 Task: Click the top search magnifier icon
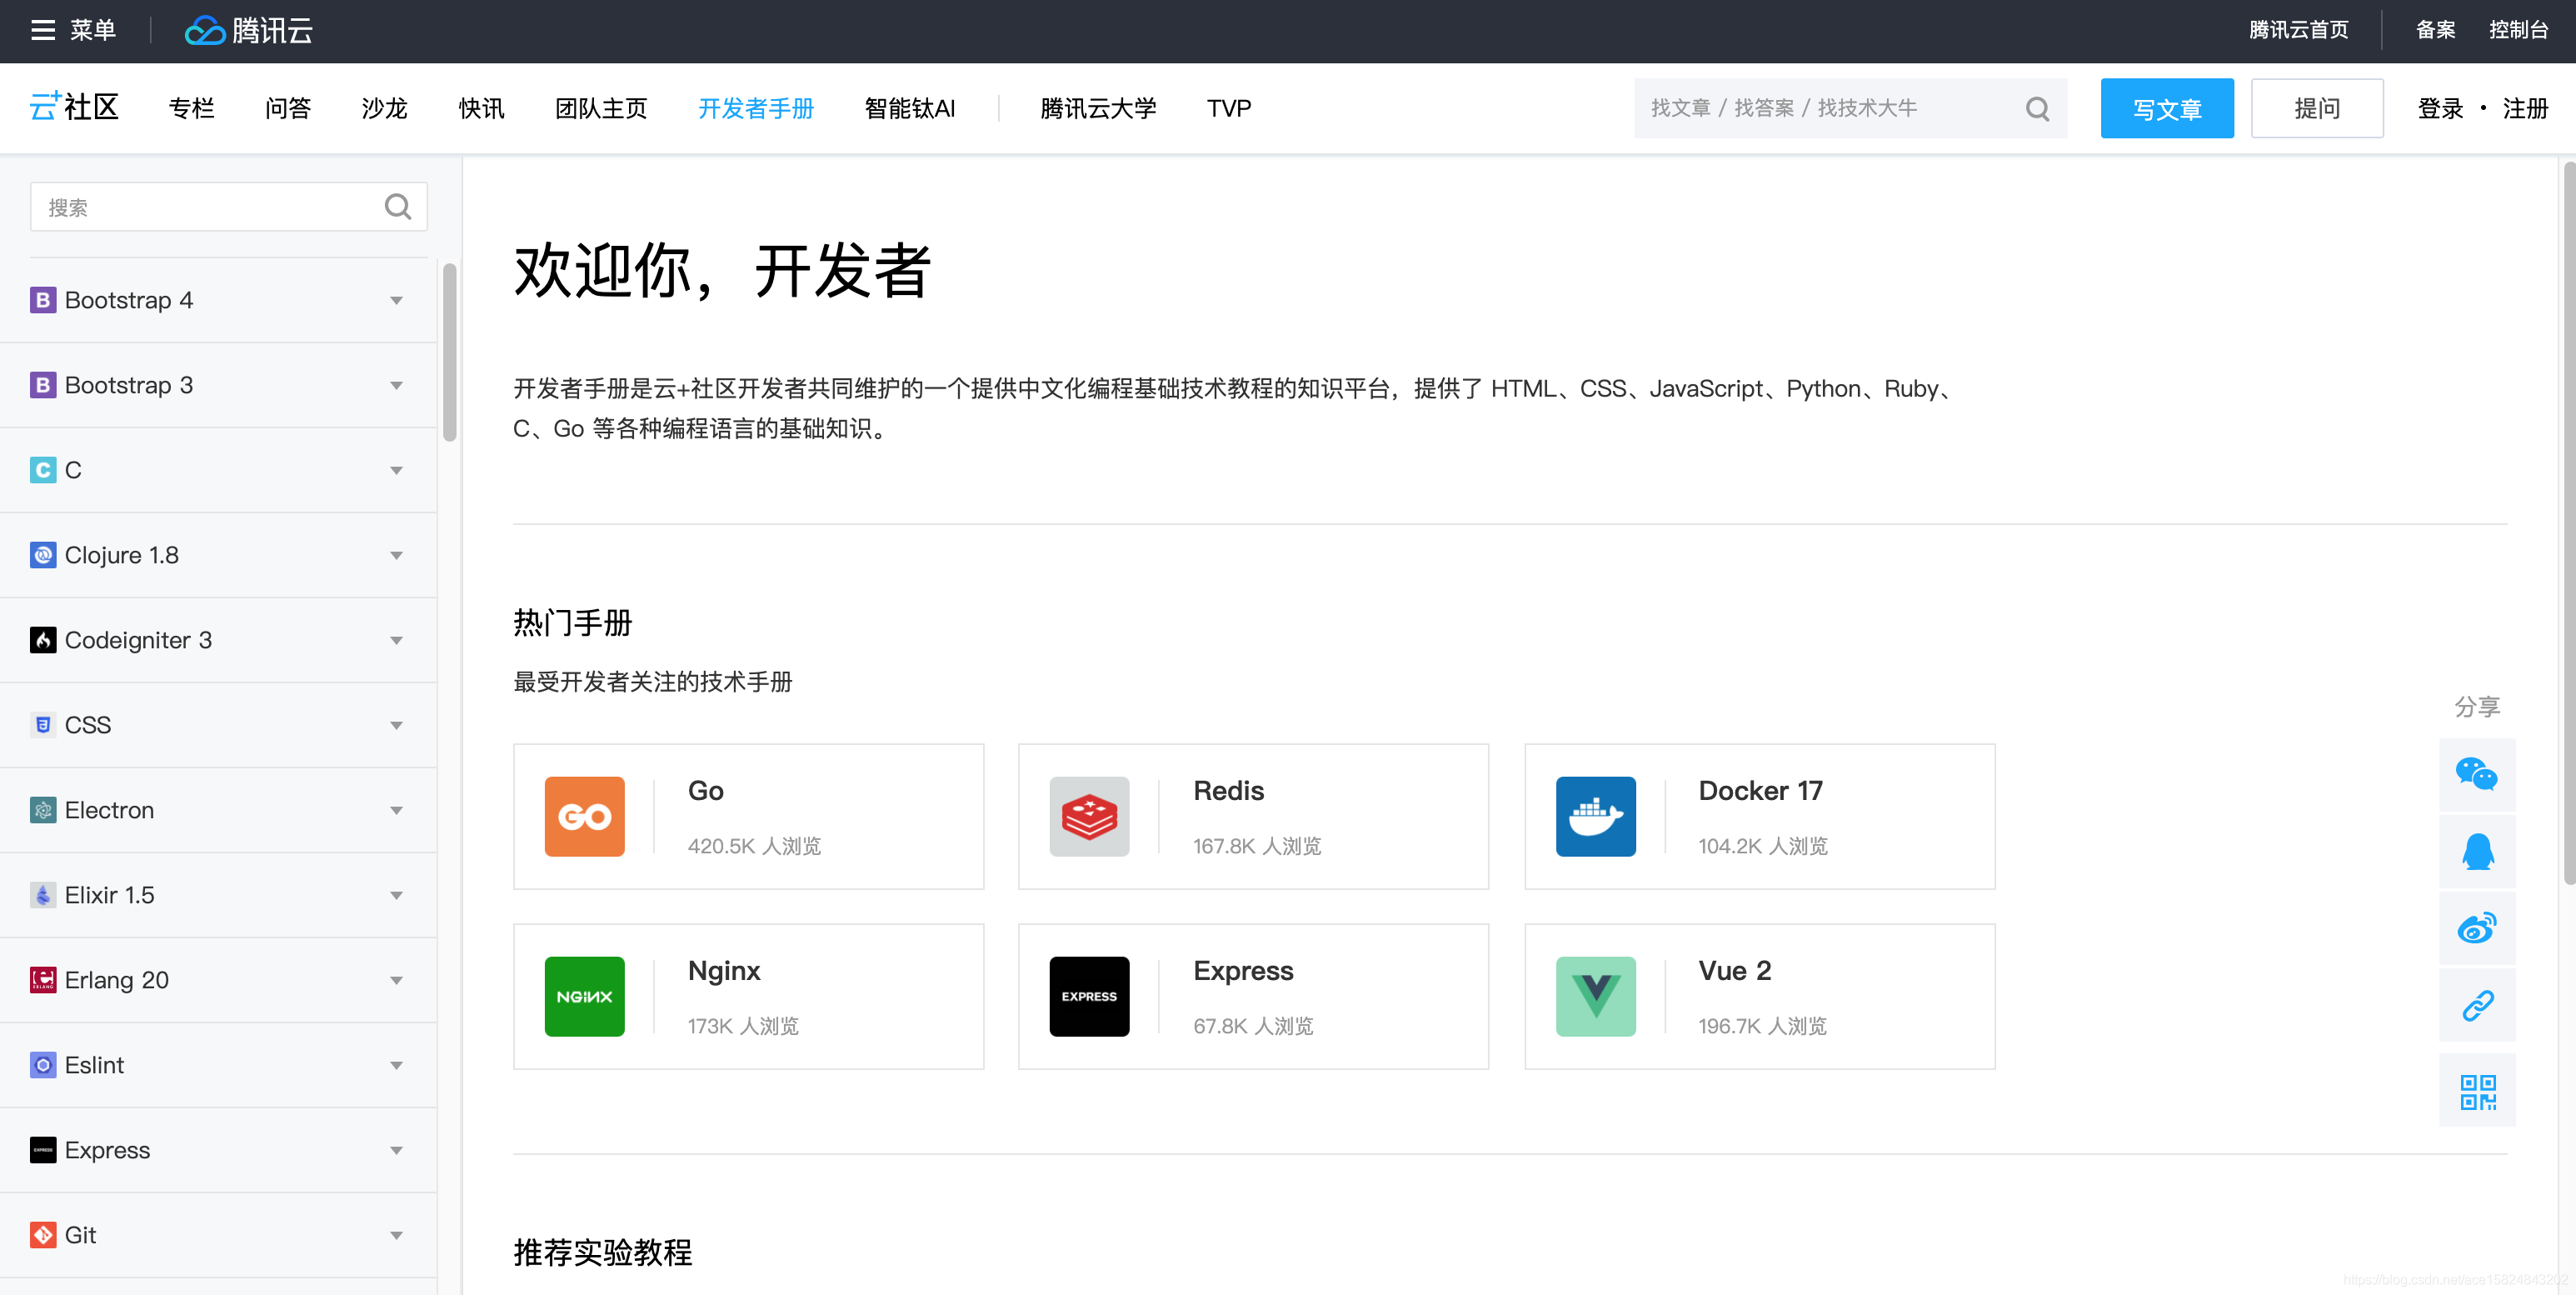click(2037, 108)
